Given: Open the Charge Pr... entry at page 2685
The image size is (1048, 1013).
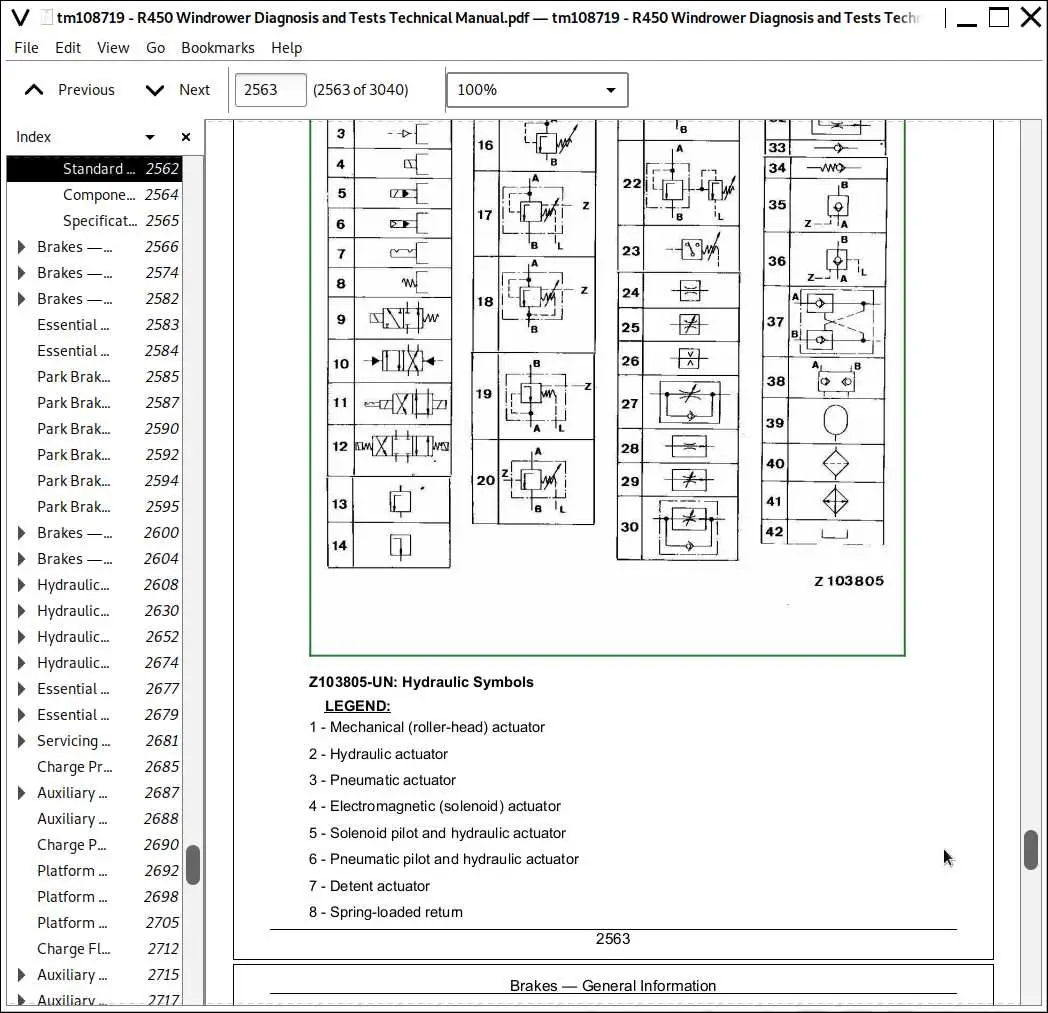Looking at the screenshot, I should (x=94, y=767).
